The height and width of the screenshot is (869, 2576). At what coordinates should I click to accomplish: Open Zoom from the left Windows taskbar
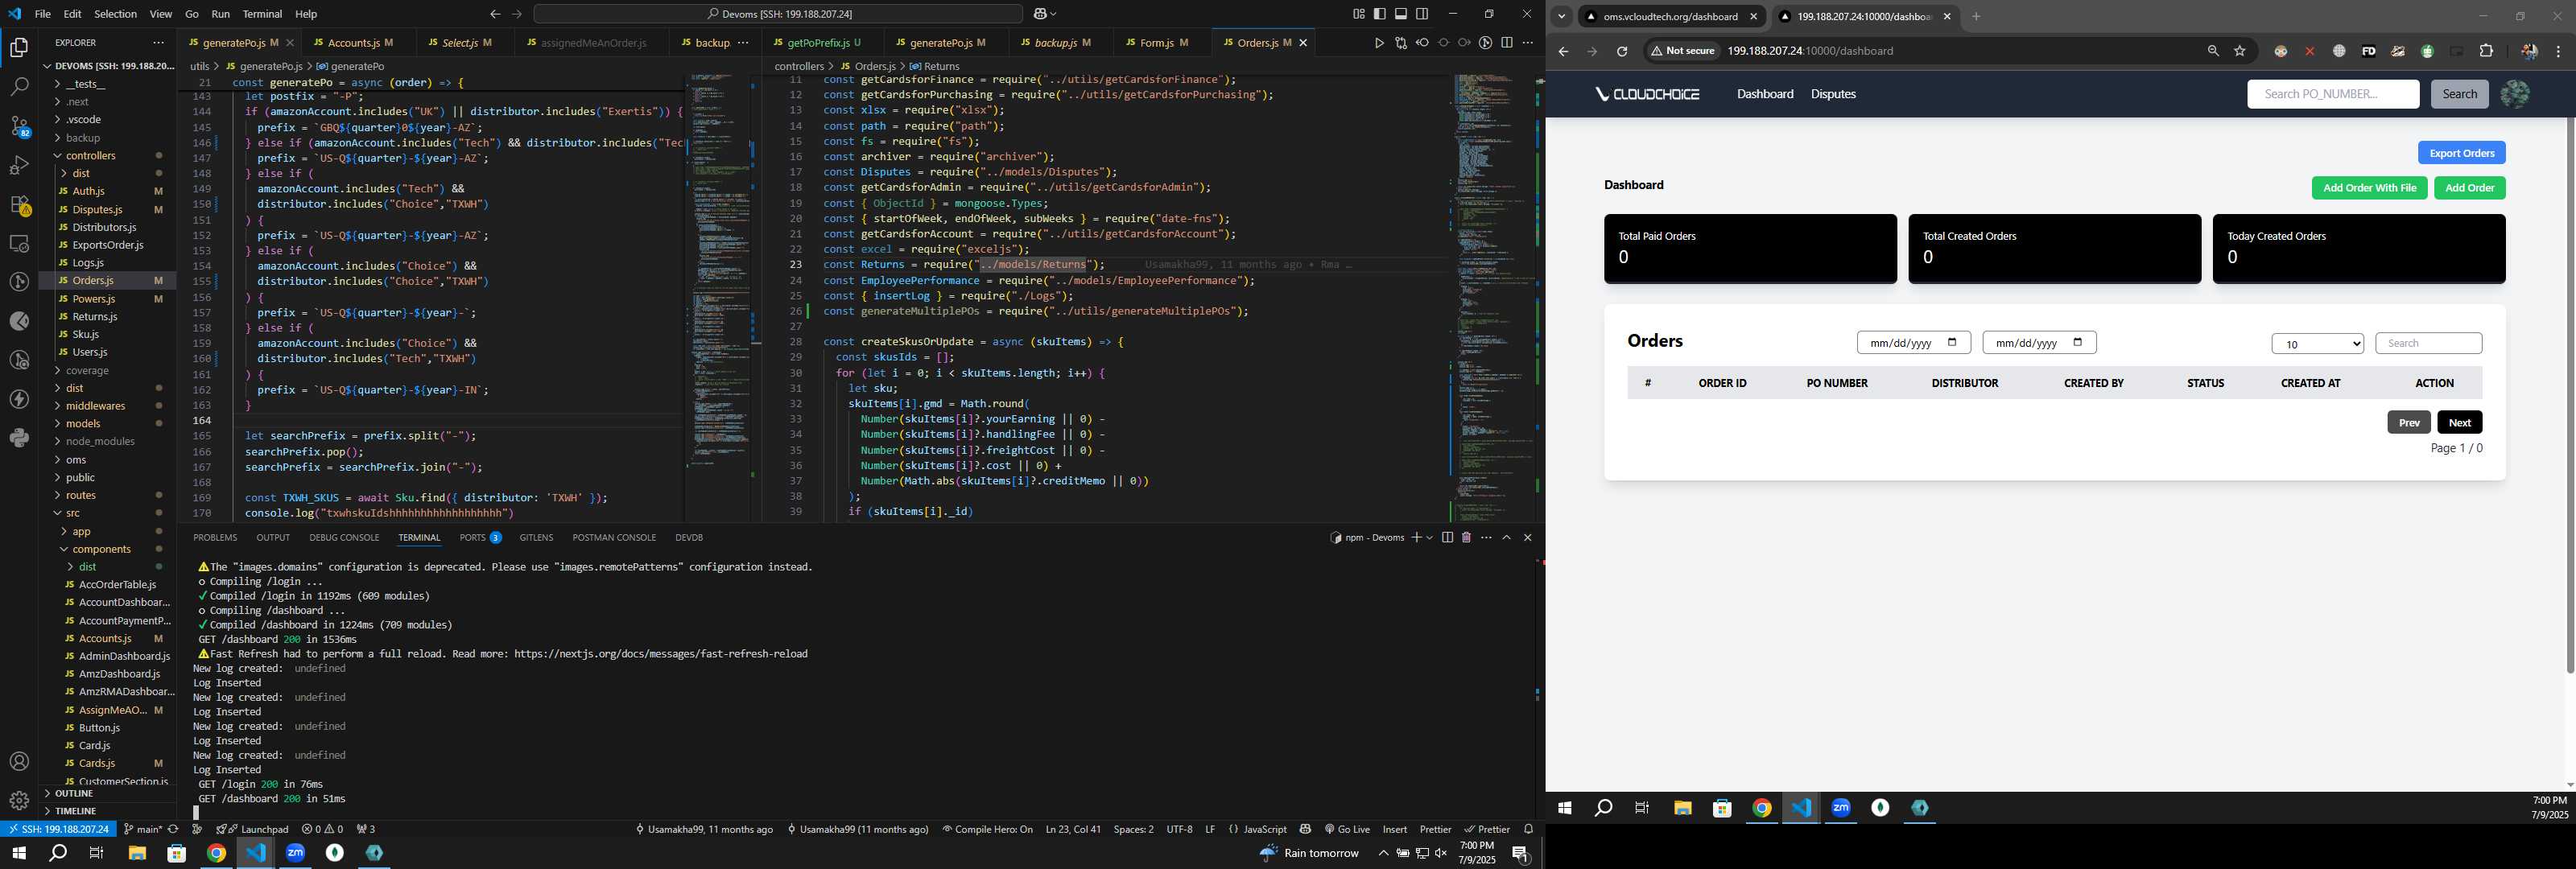[295, 853]
